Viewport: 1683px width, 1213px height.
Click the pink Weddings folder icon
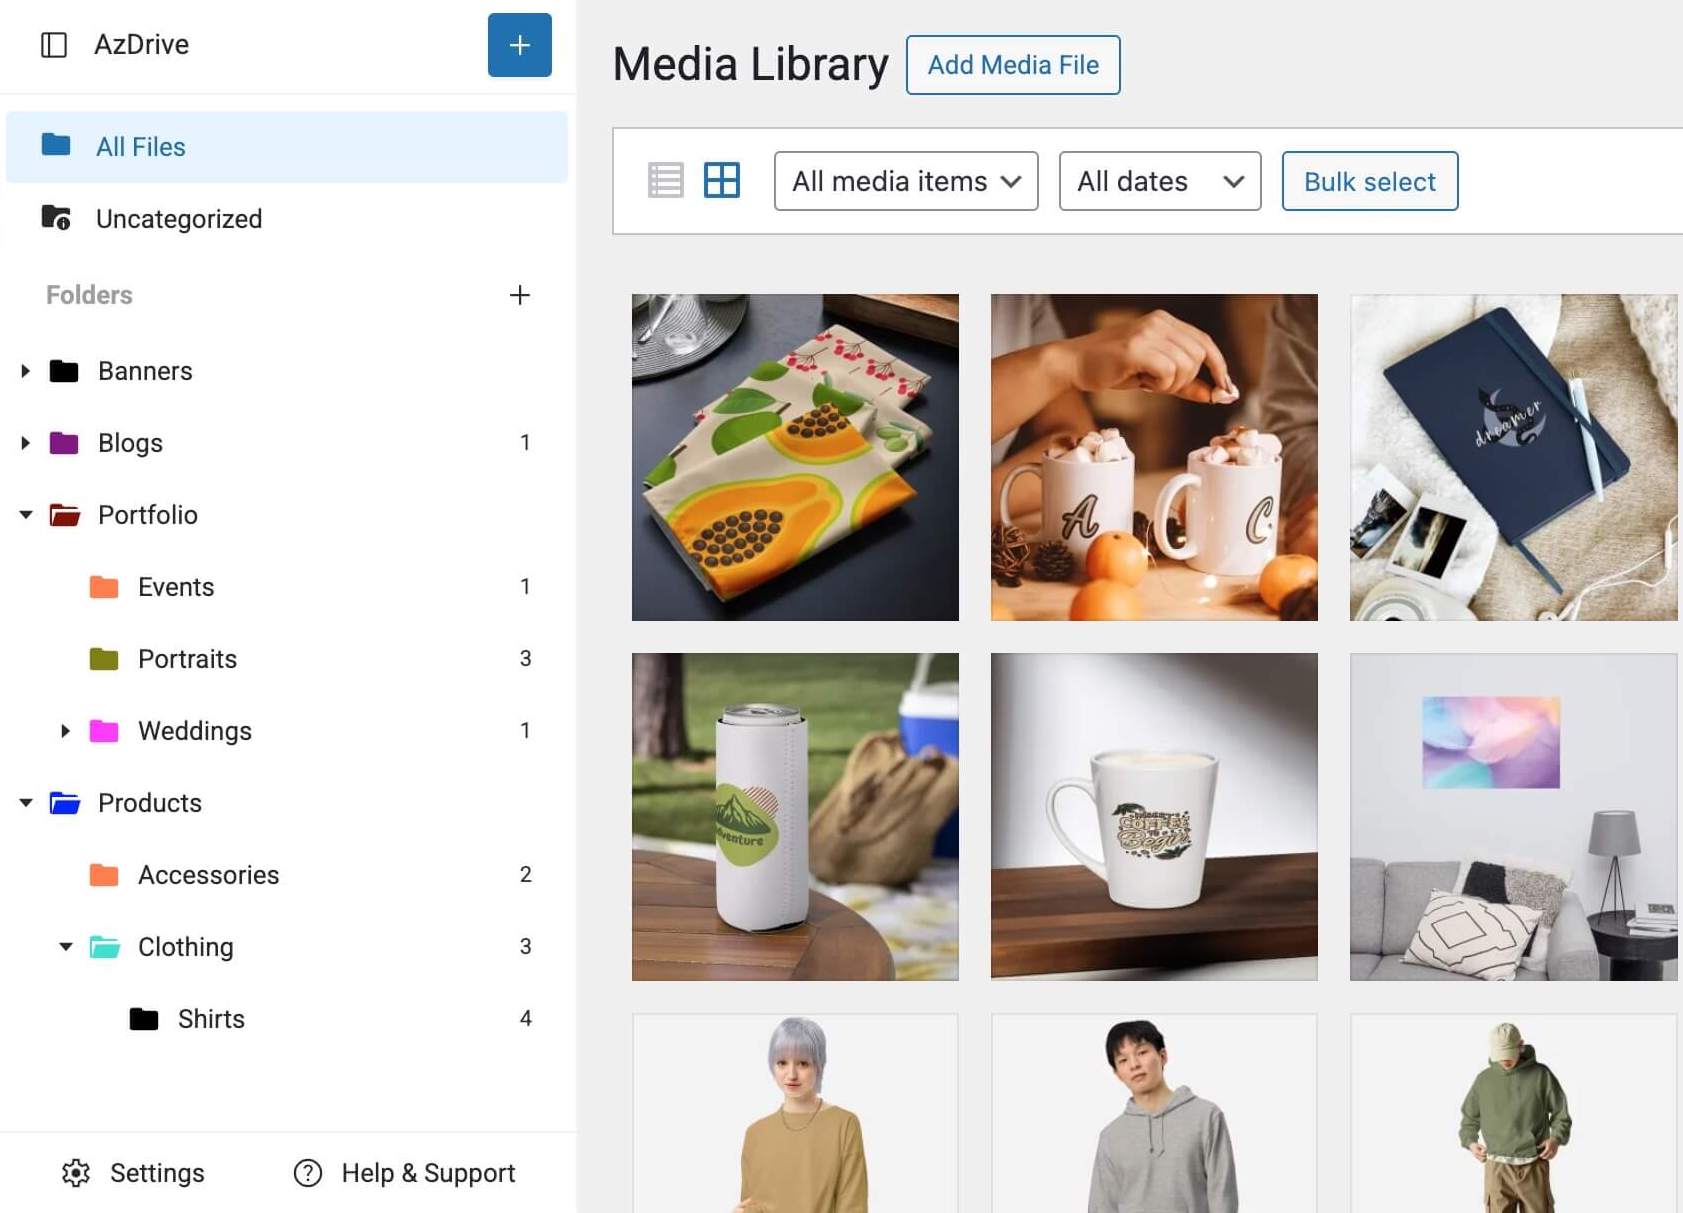104,731
